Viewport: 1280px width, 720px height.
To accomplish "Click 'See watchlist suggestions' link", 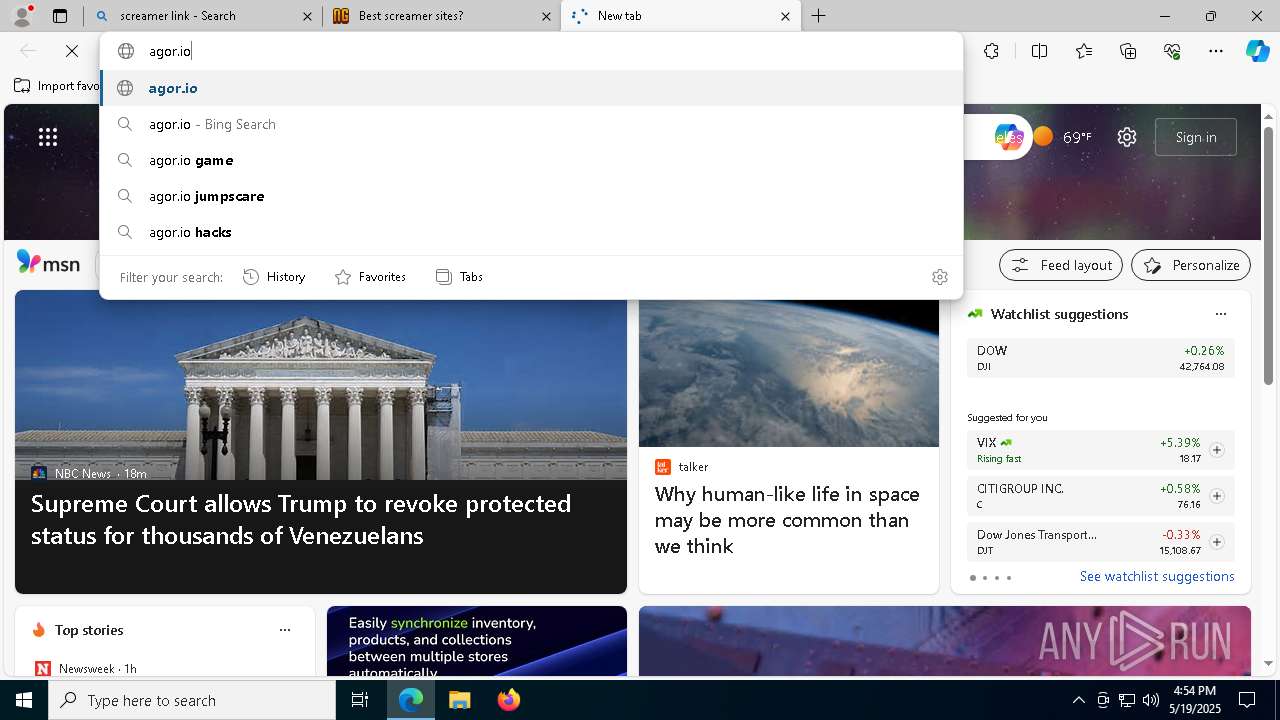I will (1157, 577).
